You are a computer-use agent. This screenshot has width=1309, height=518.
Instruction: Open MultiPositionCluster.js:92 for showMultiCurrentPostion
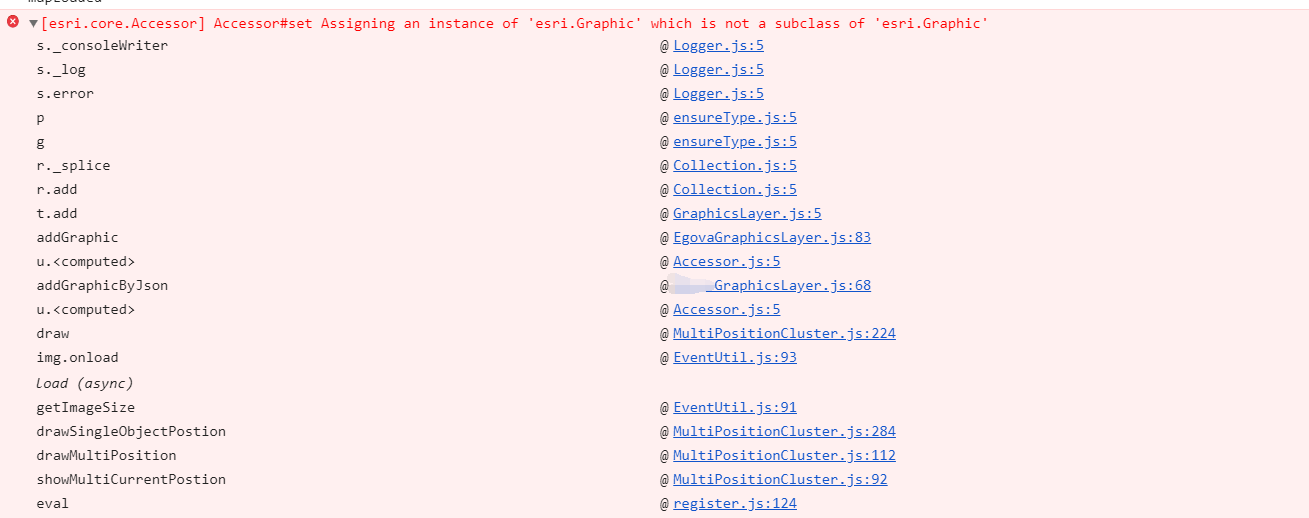[779, 479]
